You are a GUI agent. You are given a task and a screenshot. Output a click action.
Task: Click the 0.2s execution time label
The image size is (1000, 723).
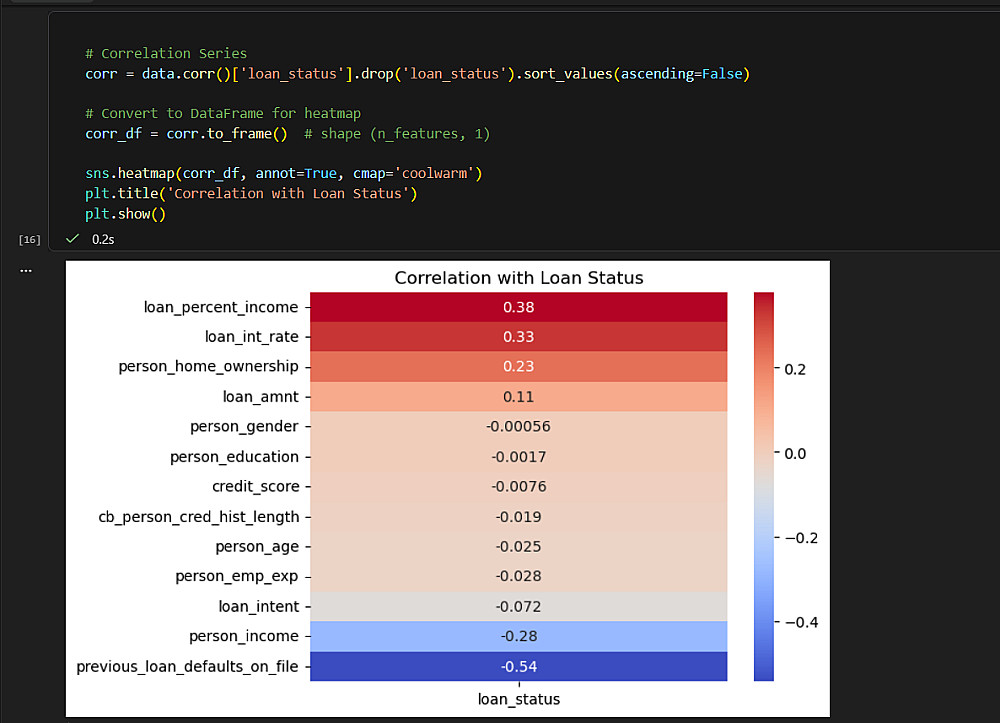[103, 240]
